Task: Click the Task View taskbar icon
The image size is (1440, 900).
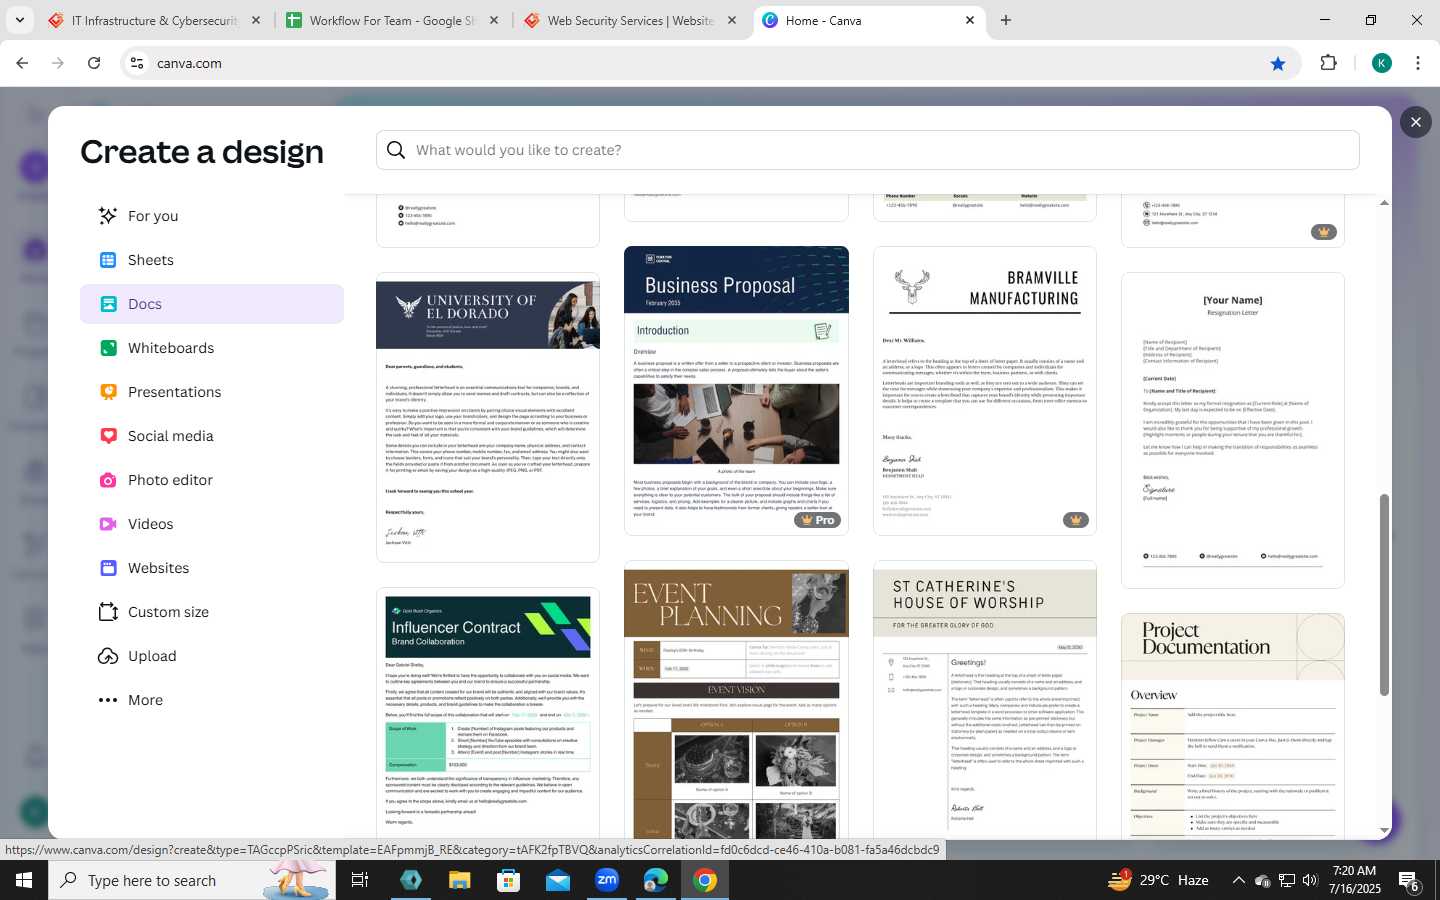Action: coord(360,880)
